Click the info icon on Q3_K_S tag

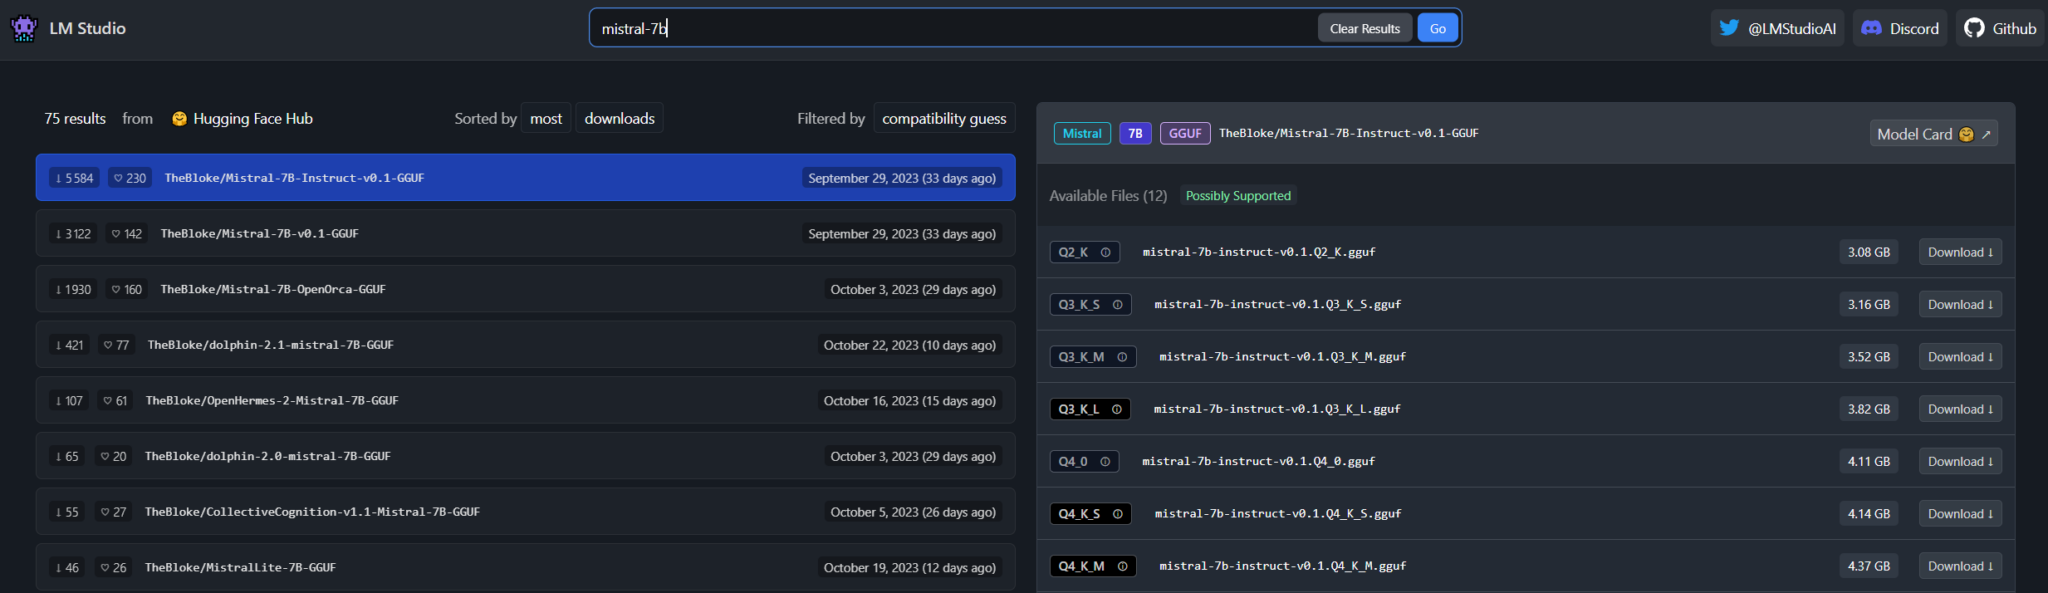click(1117, 305)
